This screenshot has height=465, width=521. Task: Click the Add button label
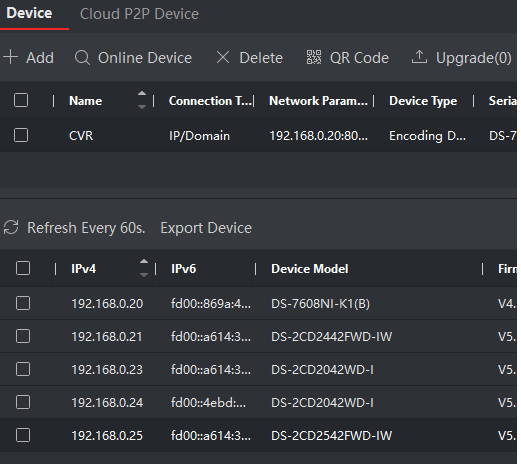click(x=40, y=58)
